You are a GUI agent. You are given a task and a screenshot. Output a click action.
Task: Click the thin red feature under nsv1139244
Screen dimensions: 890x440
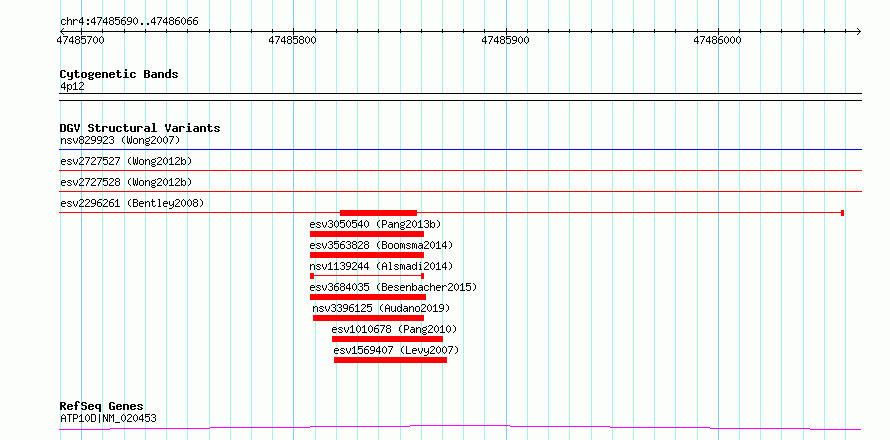(367, 276)
